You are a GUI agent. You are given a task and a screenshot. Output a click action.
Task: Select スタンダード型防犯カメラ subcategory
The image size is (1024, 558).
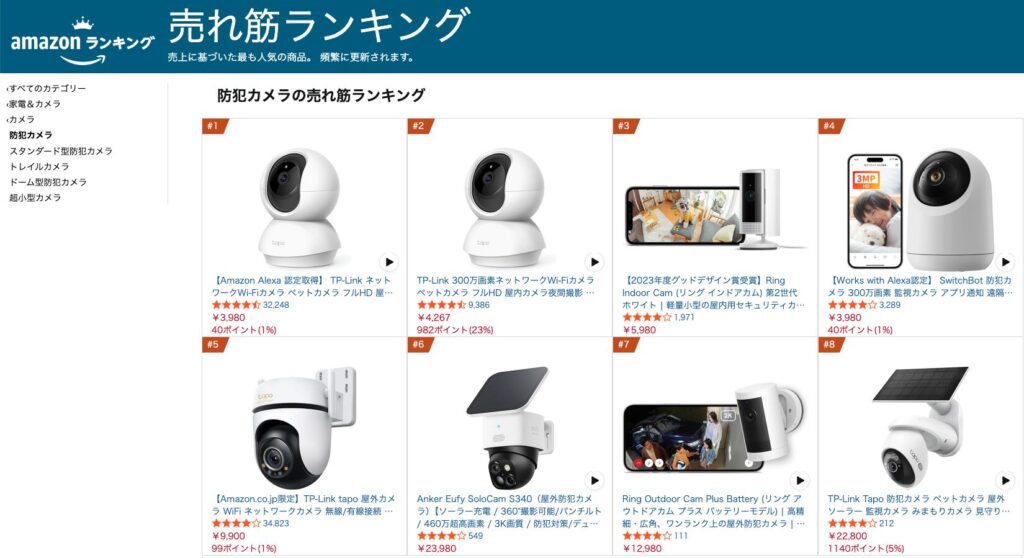coord(61,151)
